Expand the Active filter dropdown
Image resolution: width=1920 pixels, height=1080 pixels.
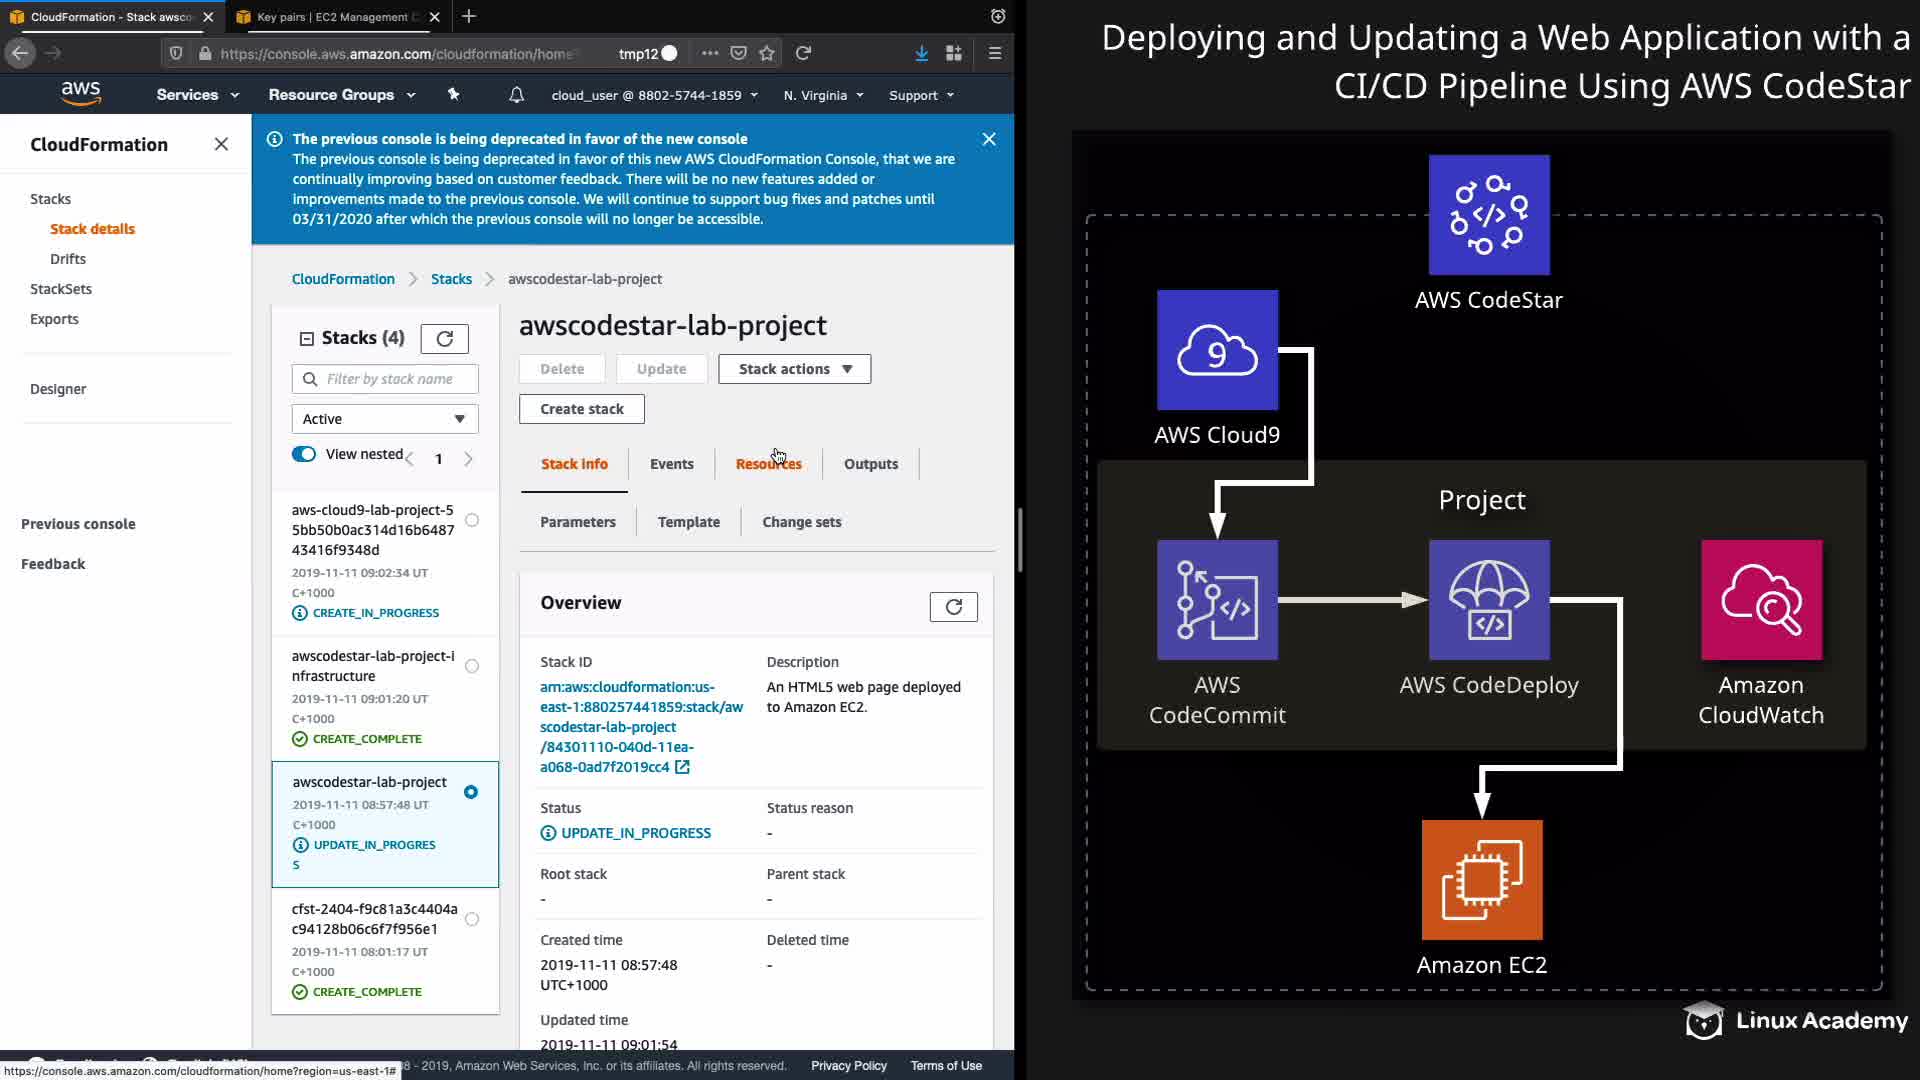click(x=384, y=419)
